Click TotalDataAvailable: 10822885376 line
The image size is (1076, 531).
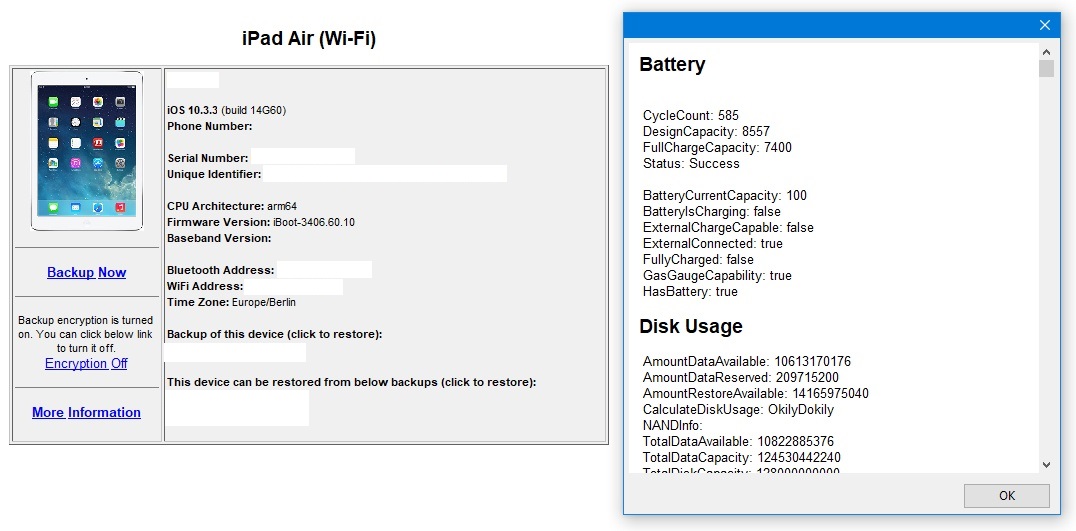tap(738, 442)
